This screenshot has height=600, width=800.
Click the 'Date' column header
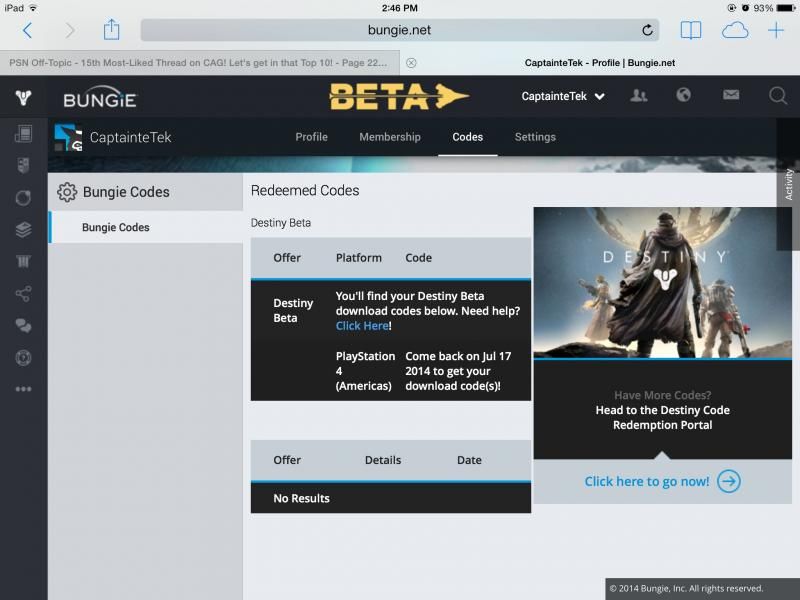pyautogui.click(x=469, y=460)
